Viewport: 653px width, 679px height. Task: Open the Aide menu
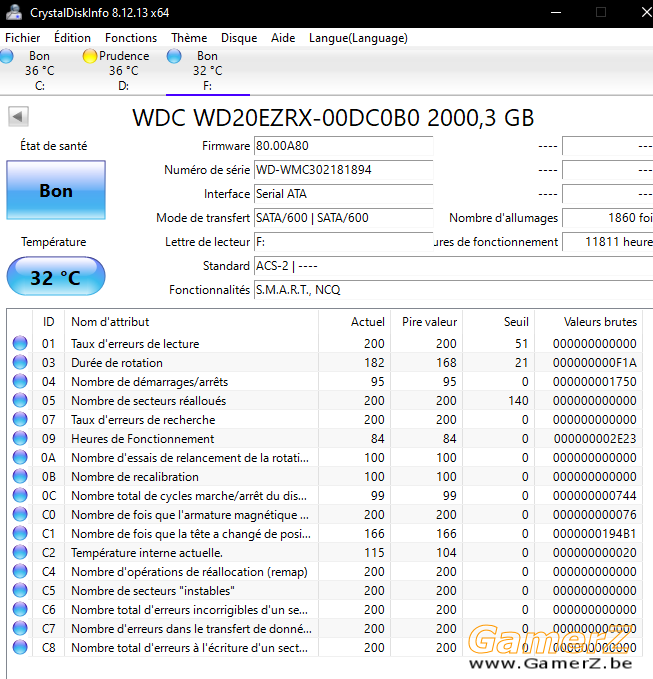point(283,38)
